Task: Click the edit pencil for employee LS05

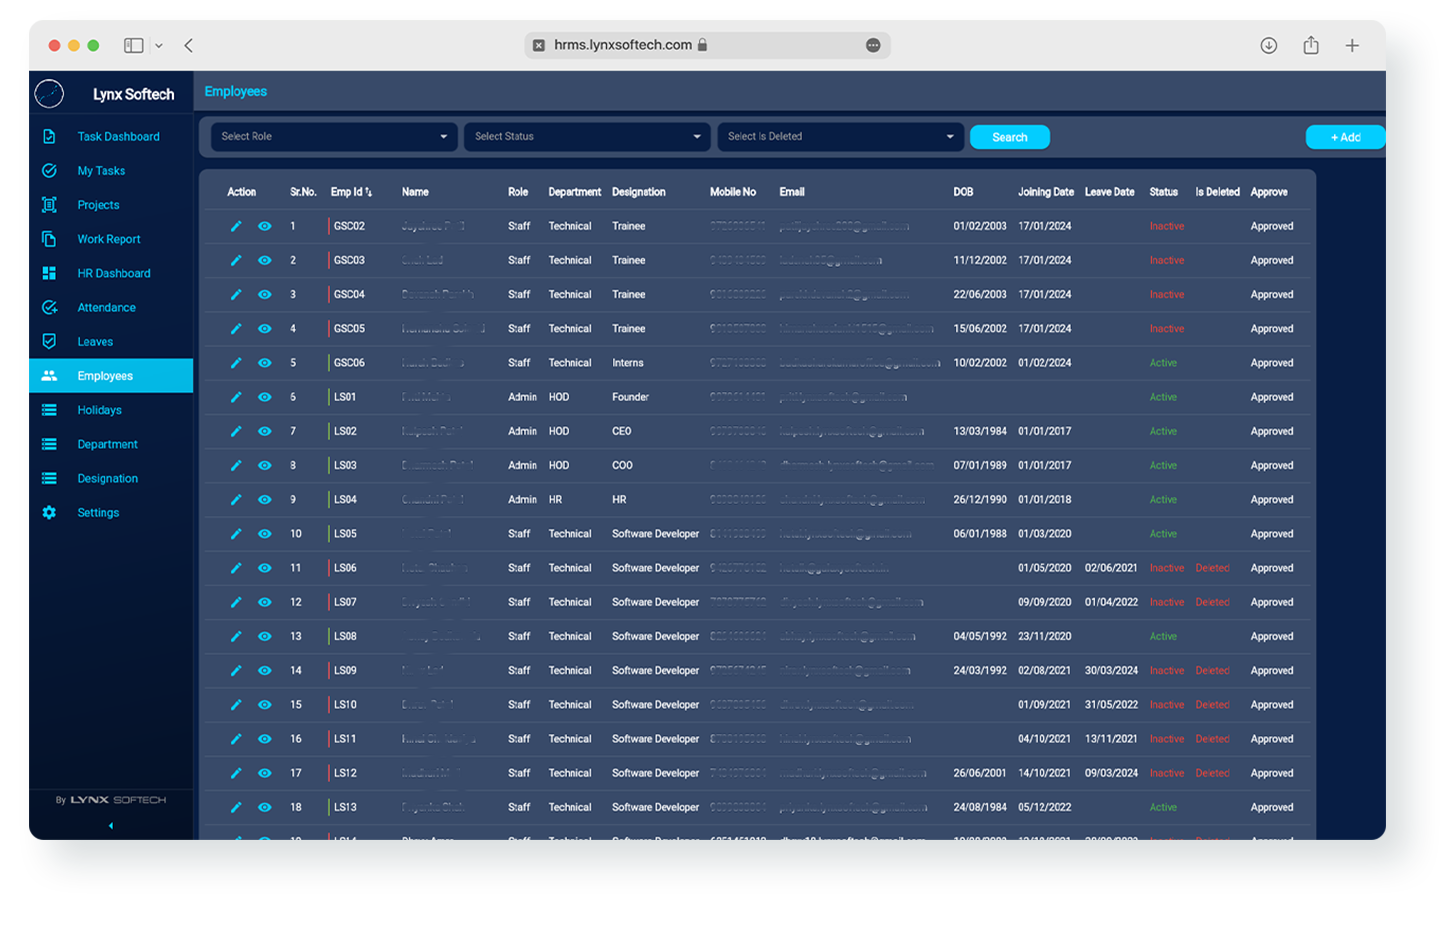Action: pyautogui.click(x=236, y=534)
